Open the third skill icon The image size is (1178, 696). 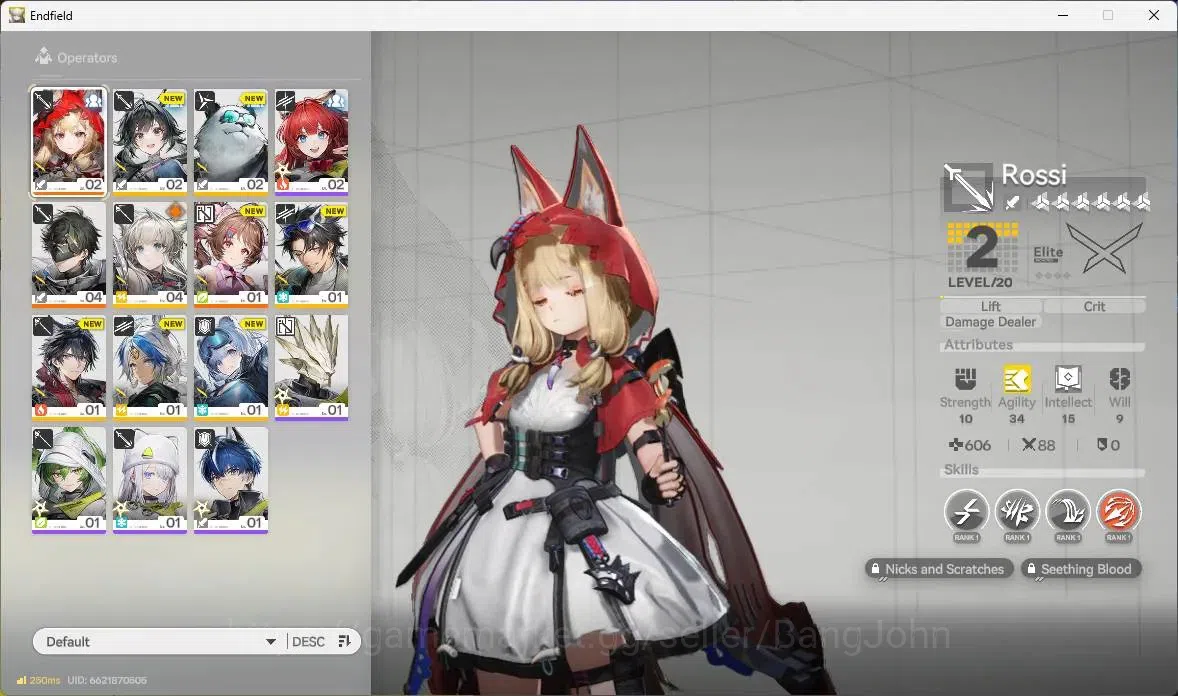click(x=1068, y=512)
